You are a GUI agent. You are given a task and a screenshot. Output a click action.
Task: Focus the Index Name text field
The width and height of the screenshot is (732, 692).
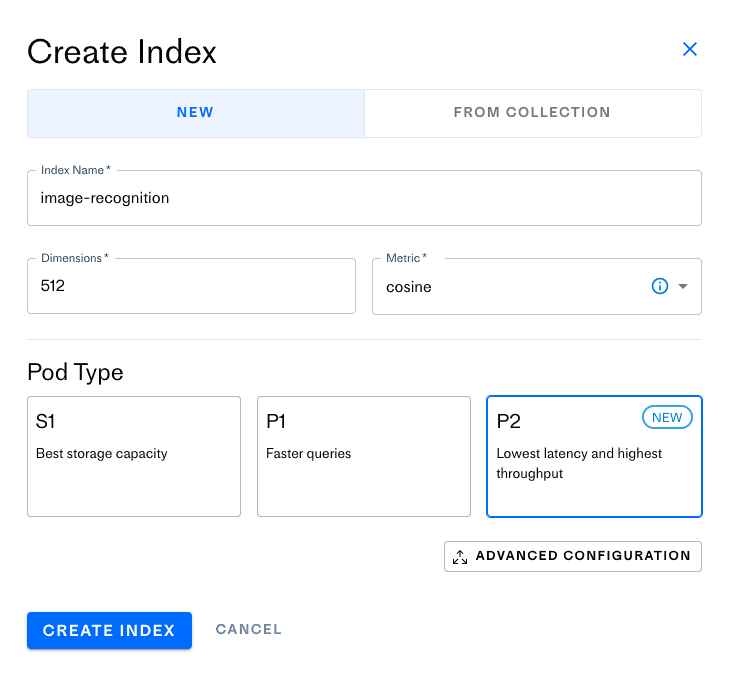[x=364, y=198]
